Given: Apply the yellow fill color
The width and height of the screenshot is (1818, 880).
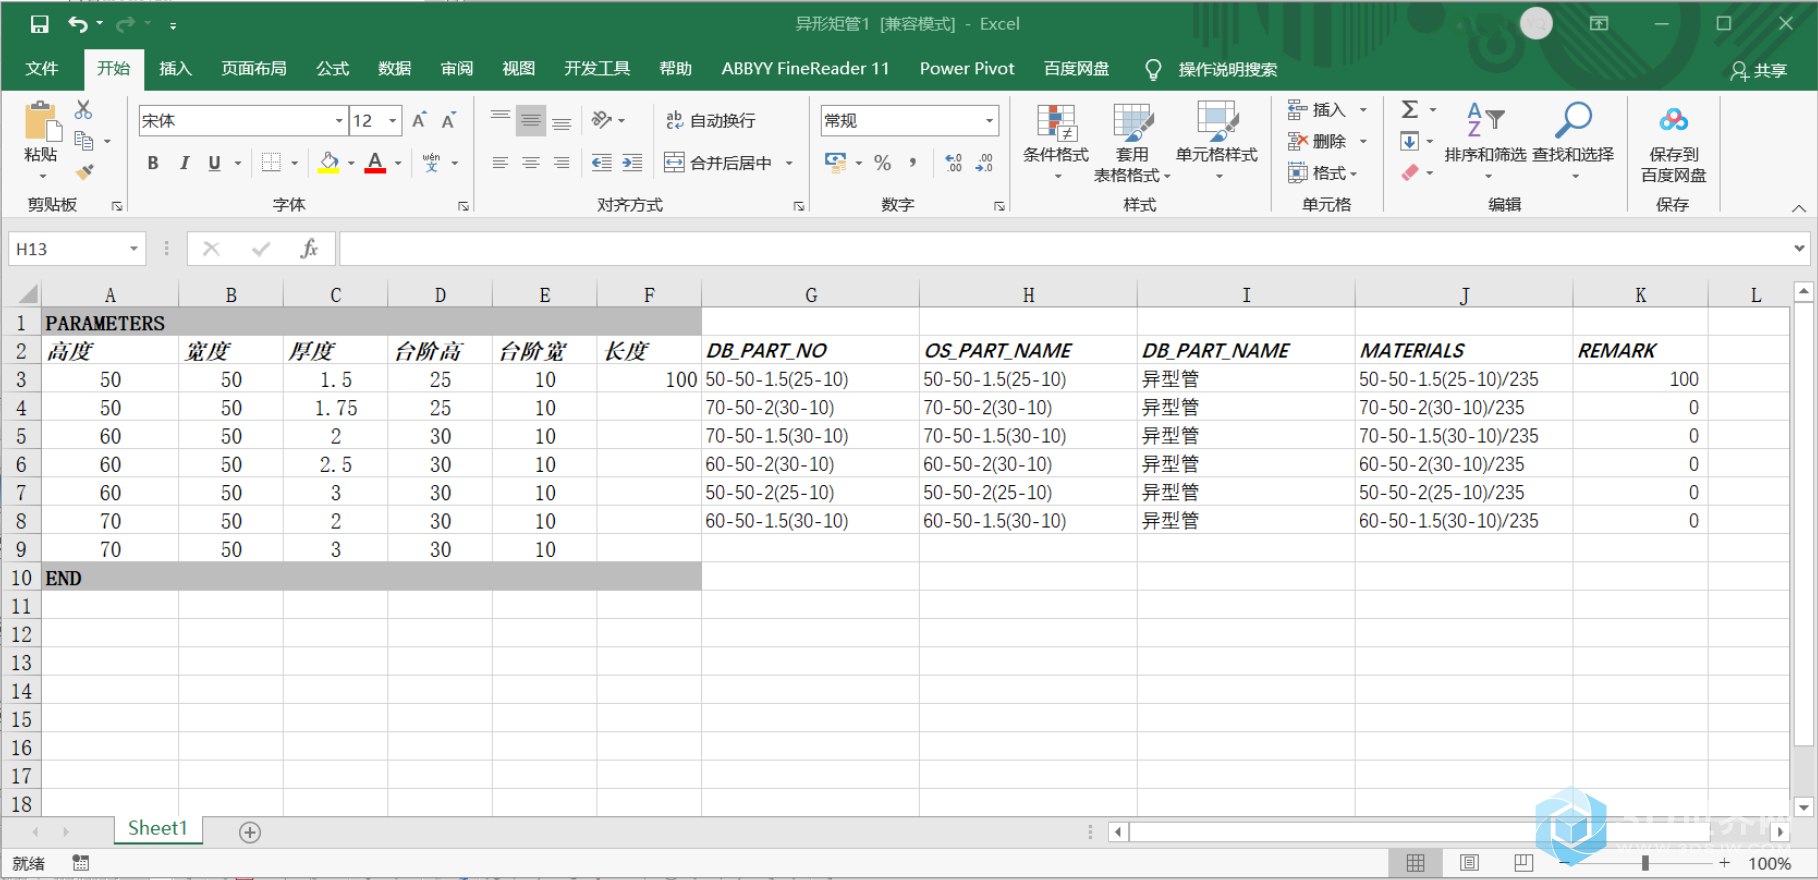Looking at the screenshot, I should tap(328, 163).
